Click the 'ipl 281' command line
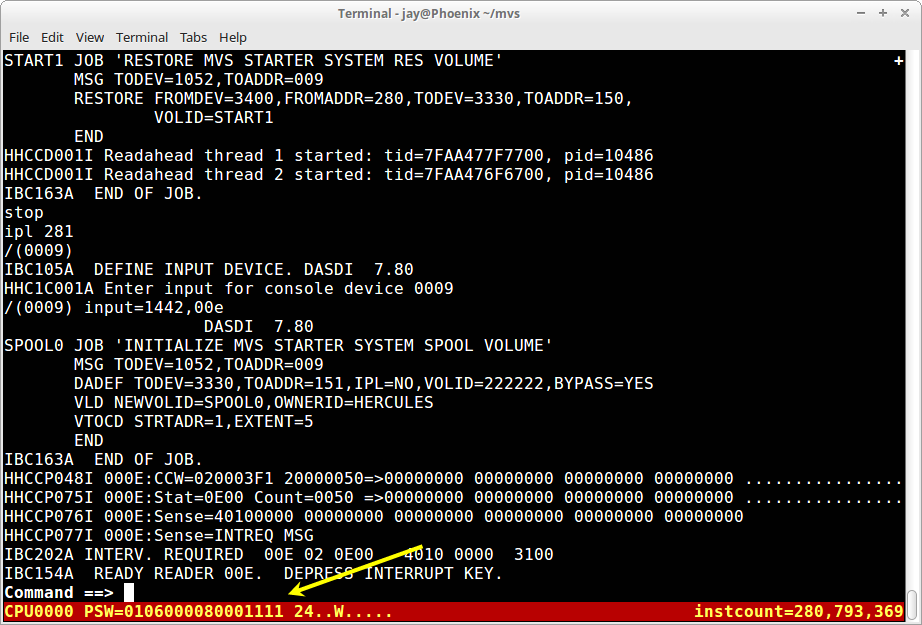 coord(38,232)
